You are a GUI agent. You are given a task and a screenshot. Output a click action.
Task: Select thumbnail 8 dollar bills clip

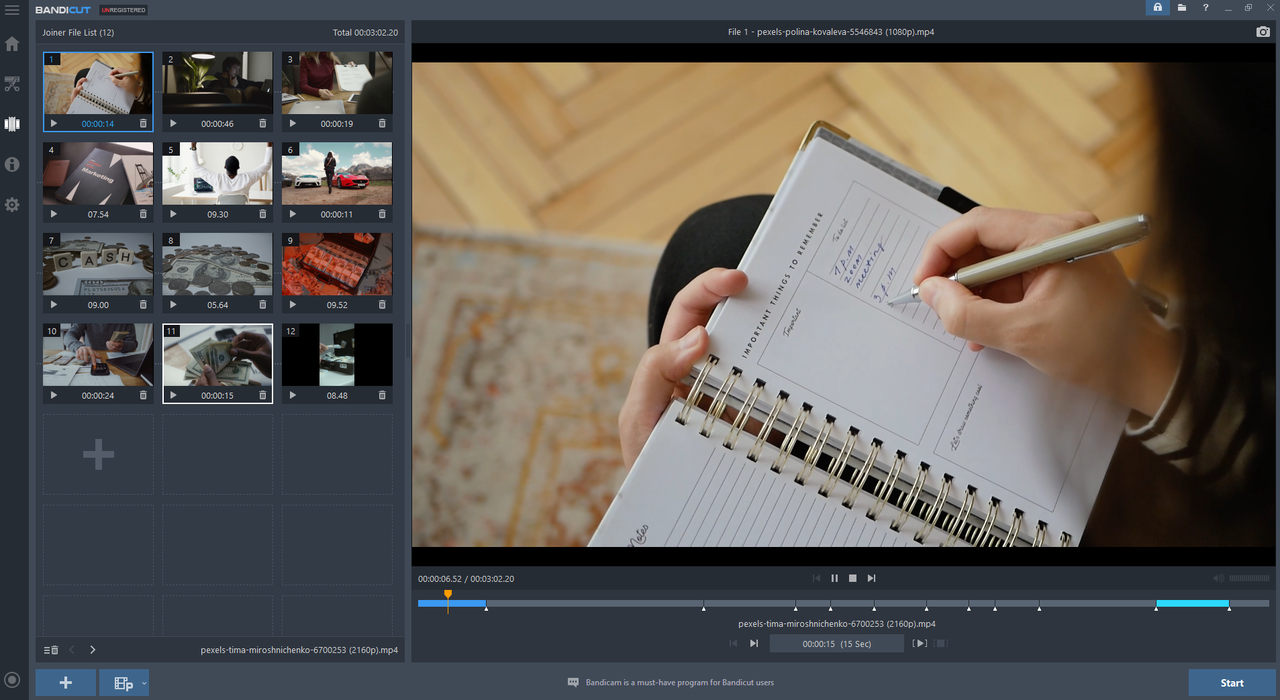pyautogui.click(x=217, y=264)
